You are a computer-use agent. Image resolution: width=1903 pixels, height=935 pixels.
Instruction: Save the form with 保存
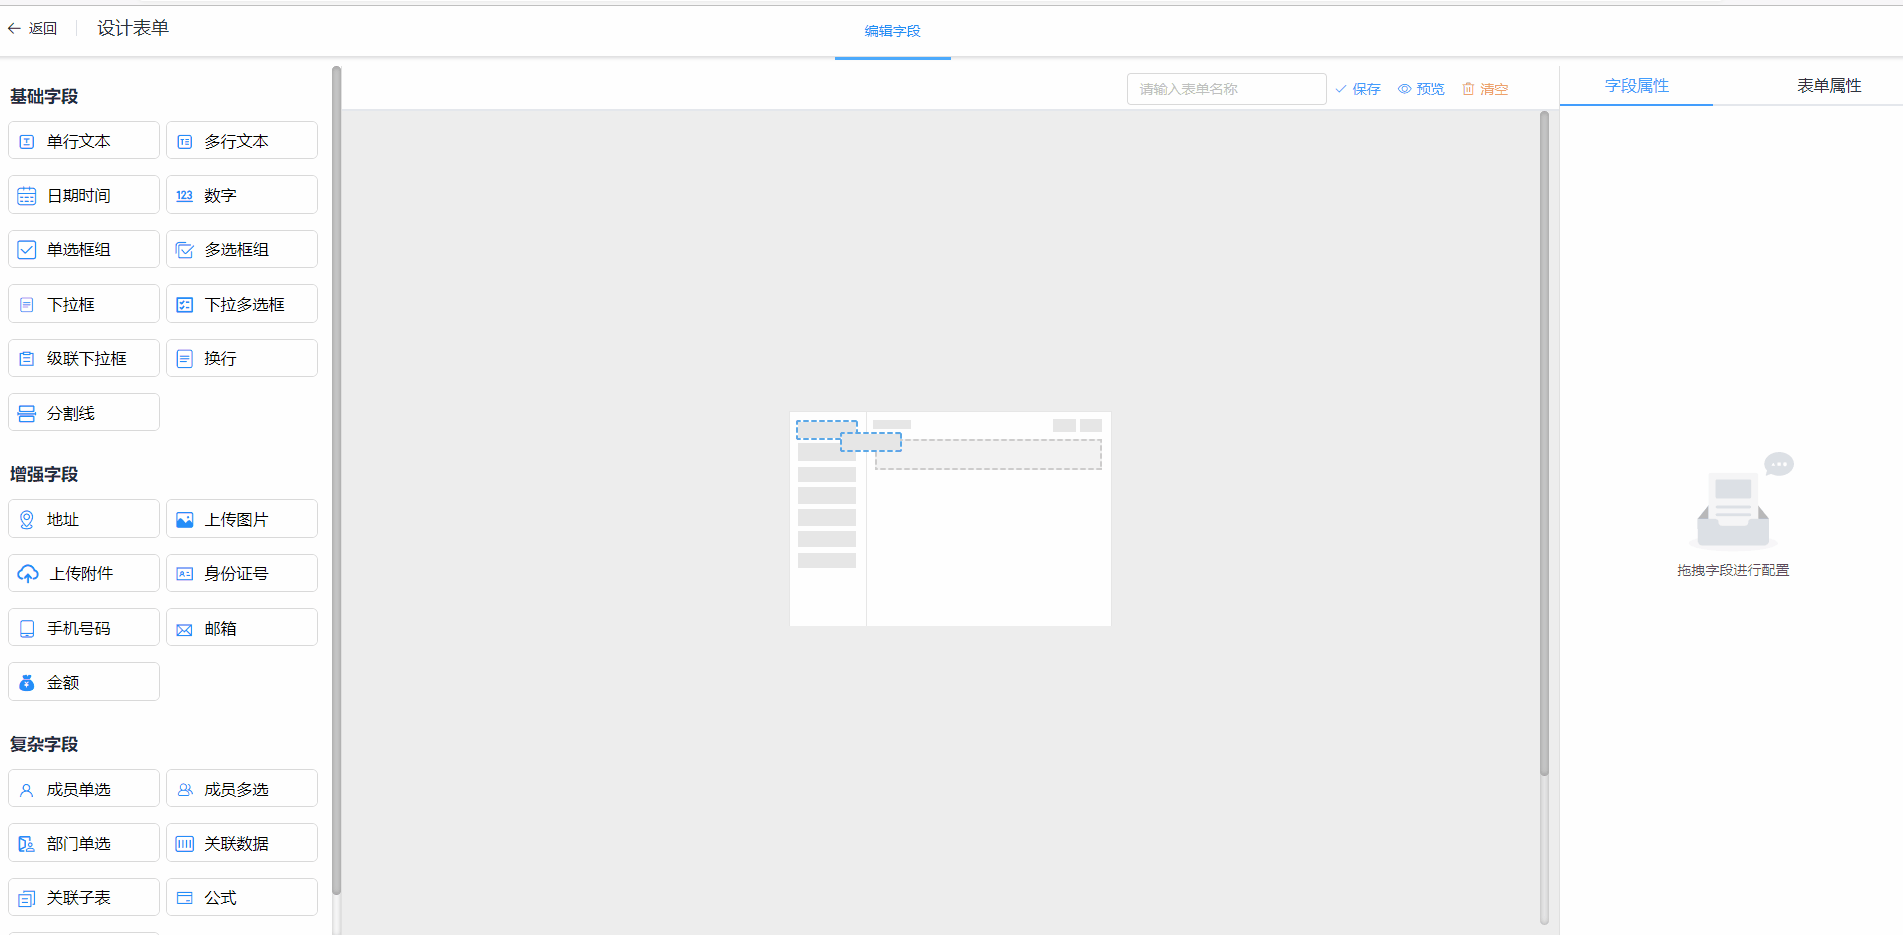(1358, 89)
